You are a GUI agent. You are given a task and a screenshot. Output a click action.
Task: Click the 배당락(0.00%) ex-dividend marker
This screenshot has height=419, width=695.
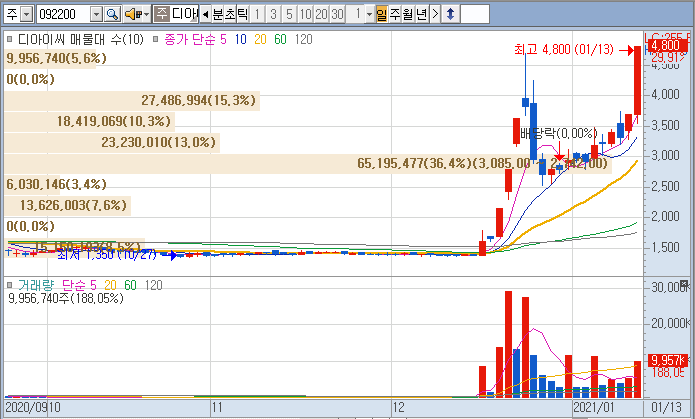(558, 133)
